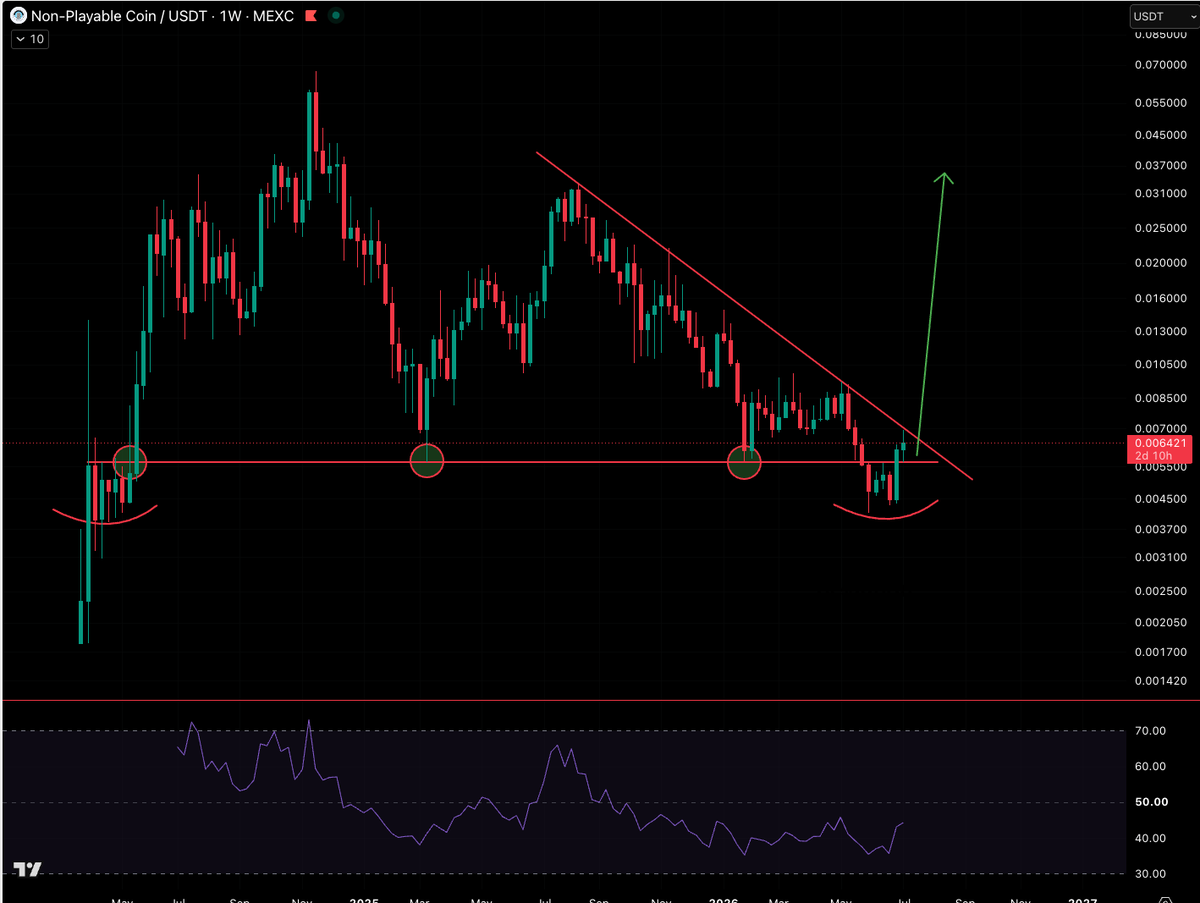Click the 0.020000 price axis label

click(1160, 263)
